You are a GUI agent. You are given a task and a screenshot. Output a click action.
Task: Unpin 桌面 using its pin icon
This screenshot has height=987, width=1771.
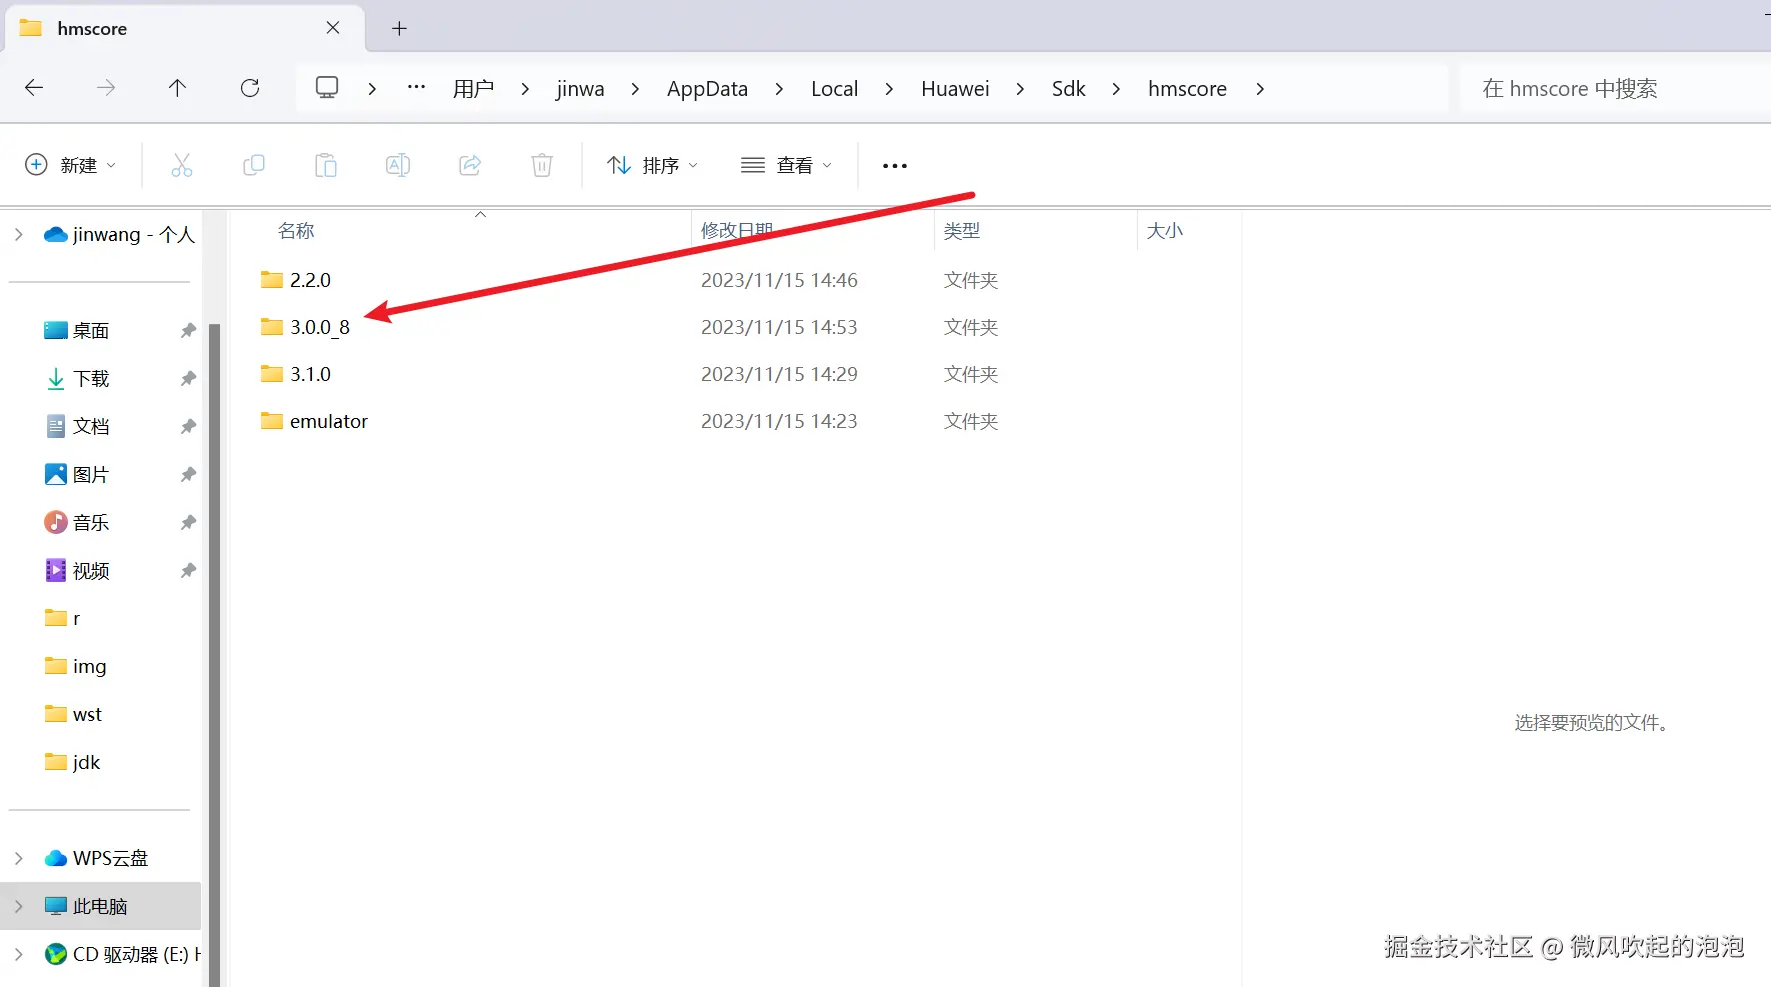point(188,330)
